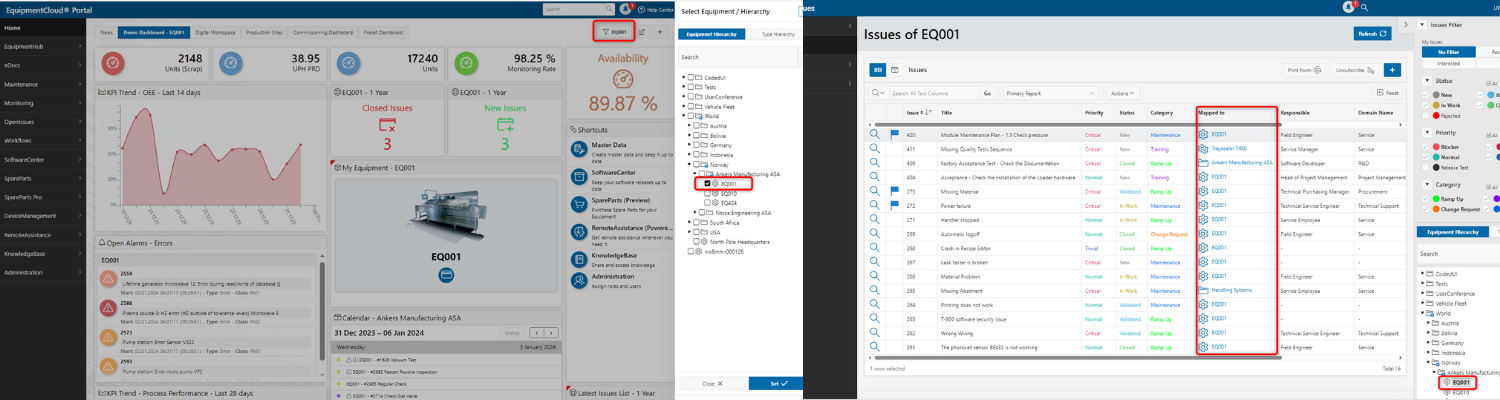The width and height of the screenshot is (1500, 400).
Task: Click the Print Form button
Action: coord(1304,70)
